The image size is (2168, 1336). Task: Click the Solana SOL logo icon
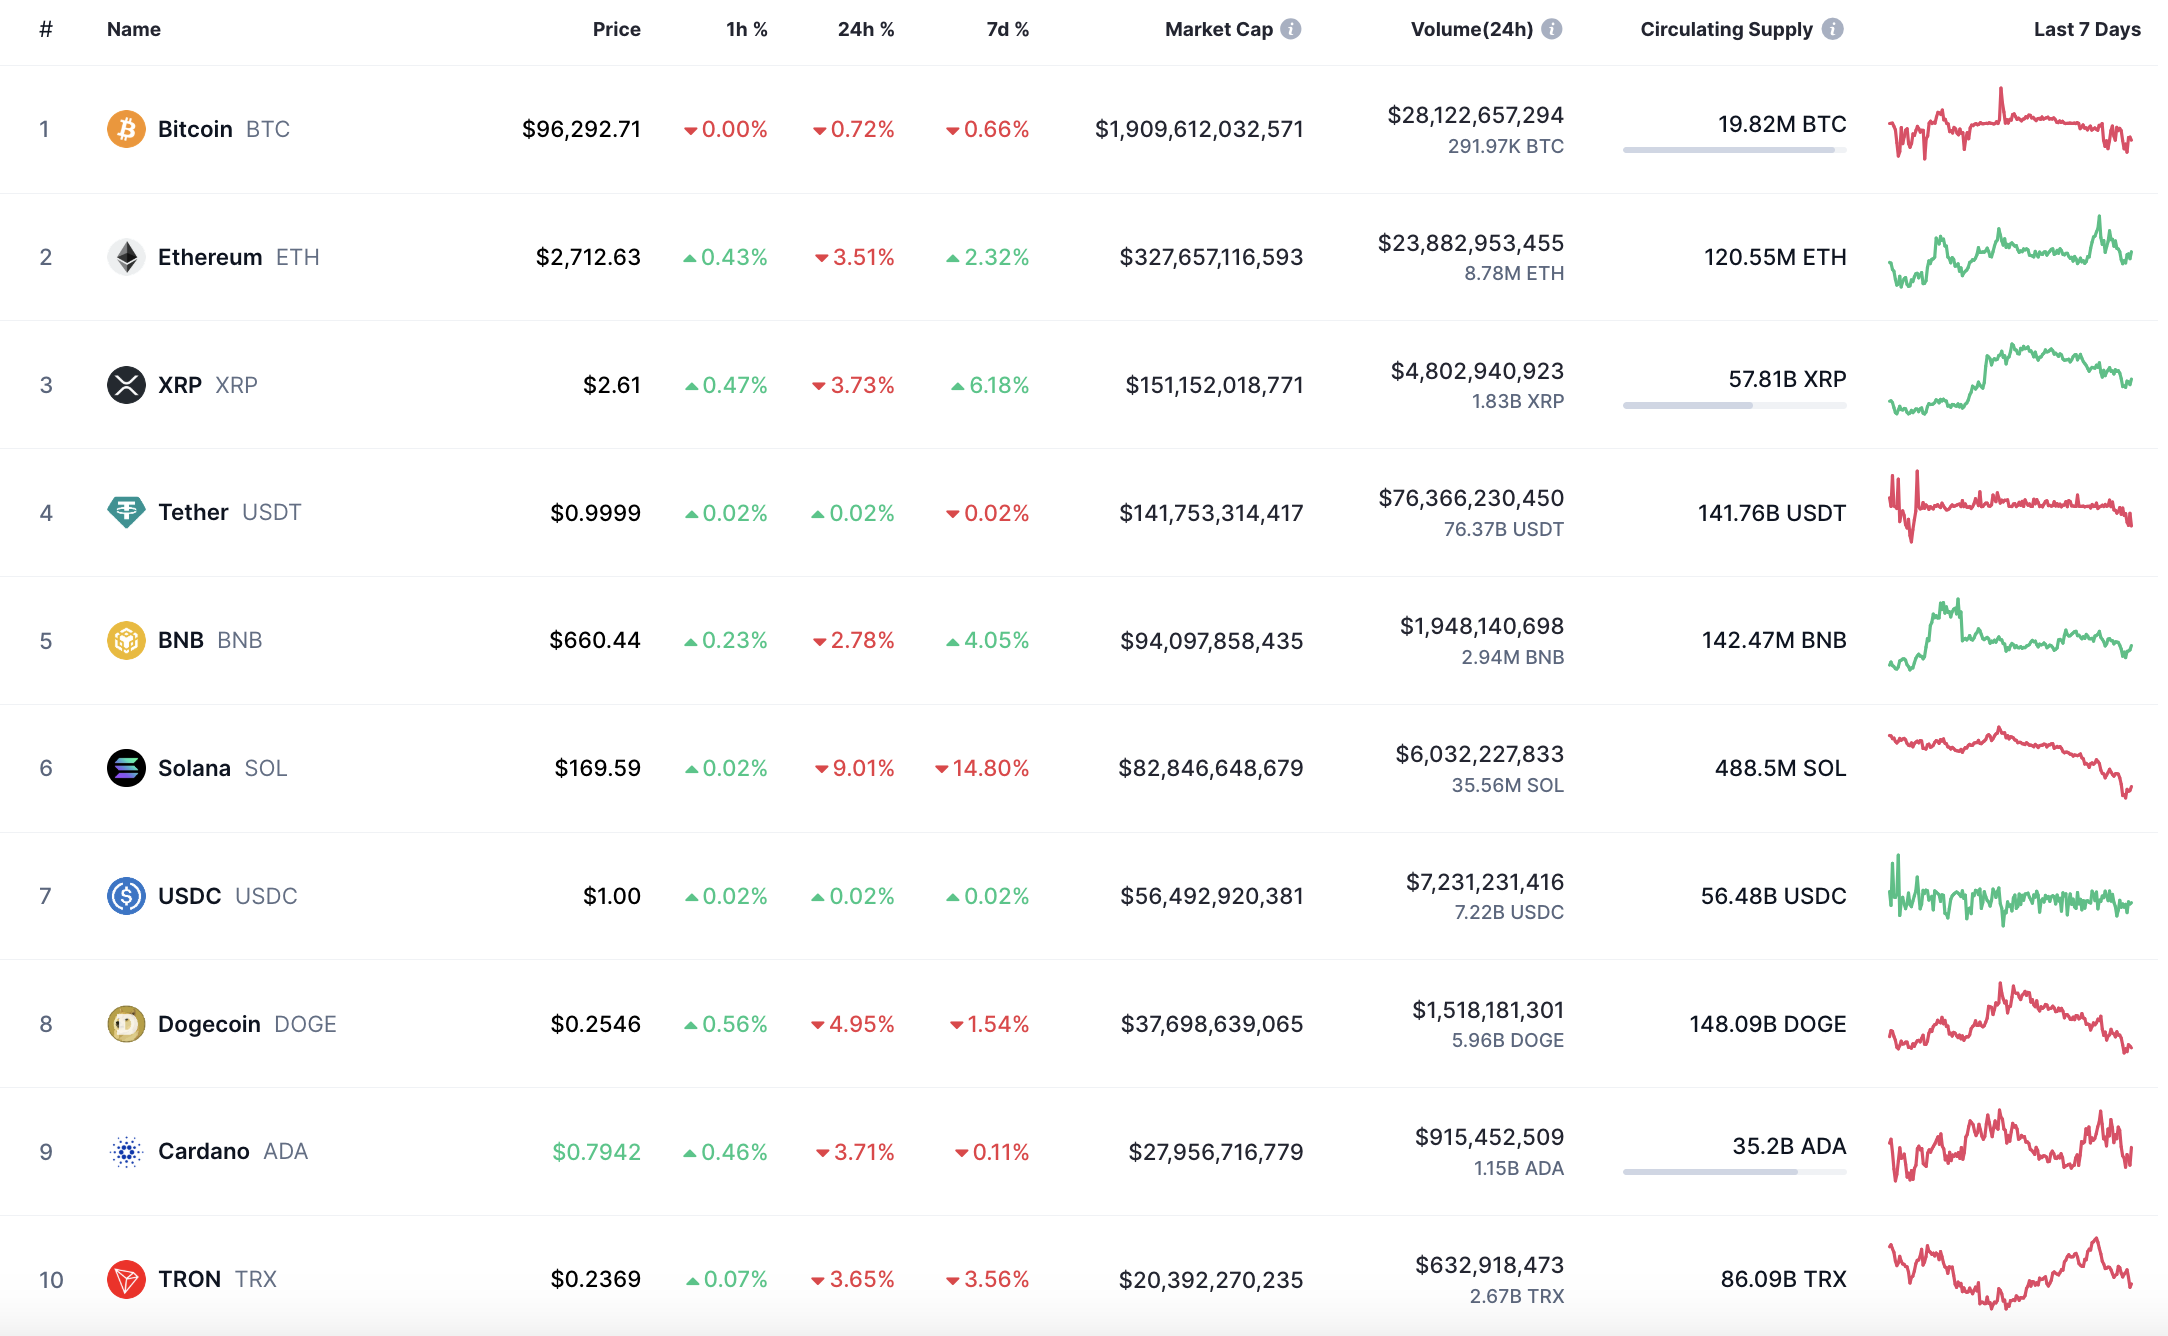125,768
